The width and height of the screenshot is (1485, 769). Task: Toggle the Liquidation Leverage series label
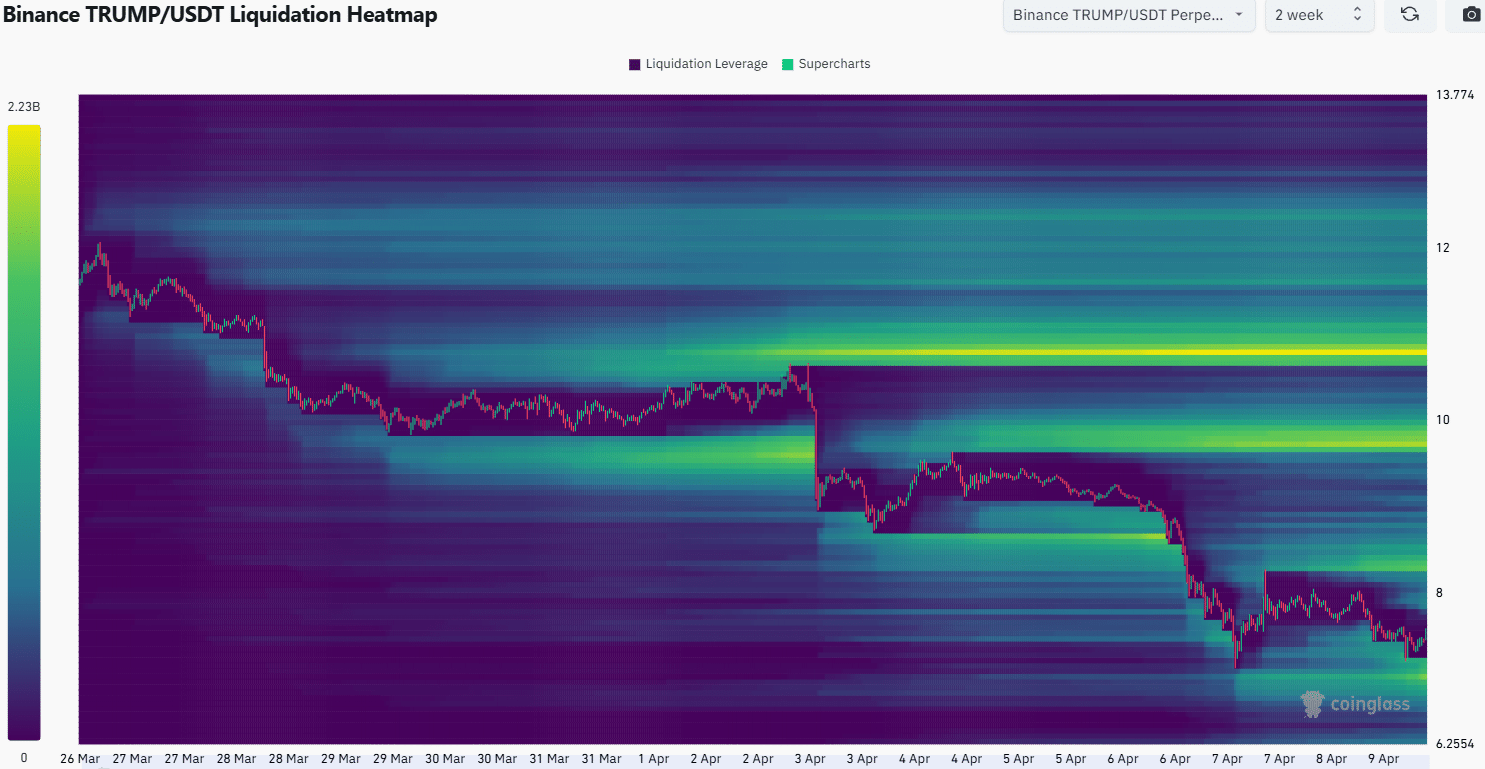[x=706, y=64]
